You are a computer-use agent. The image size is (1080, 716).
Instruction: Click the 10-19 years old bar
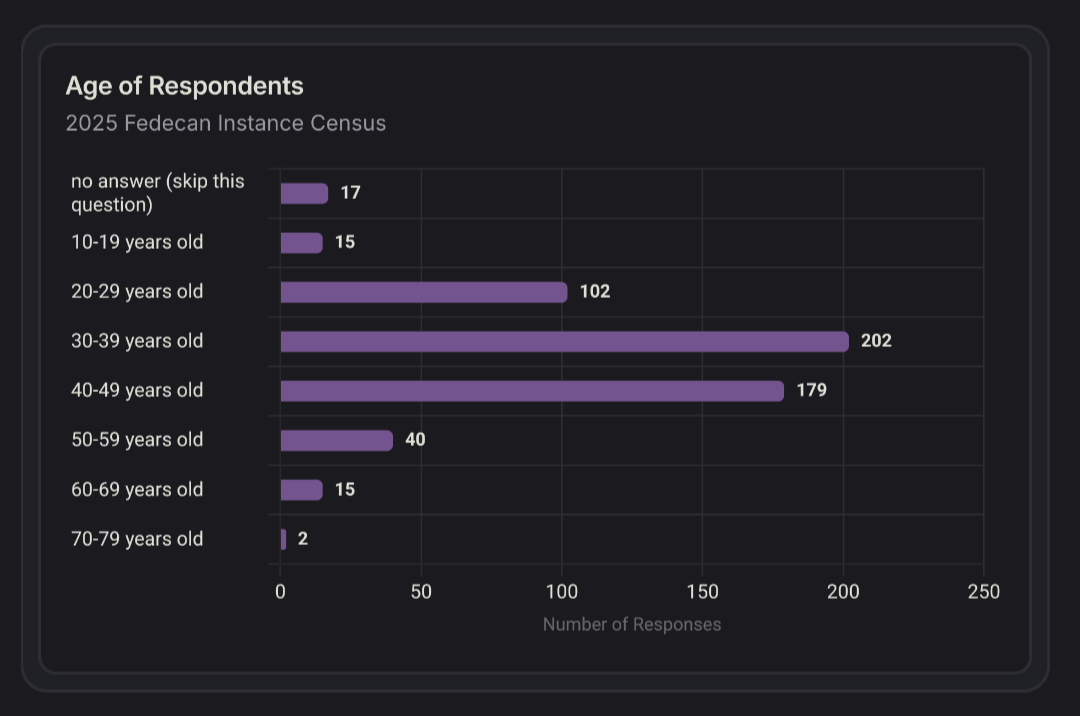pos(301,243)
